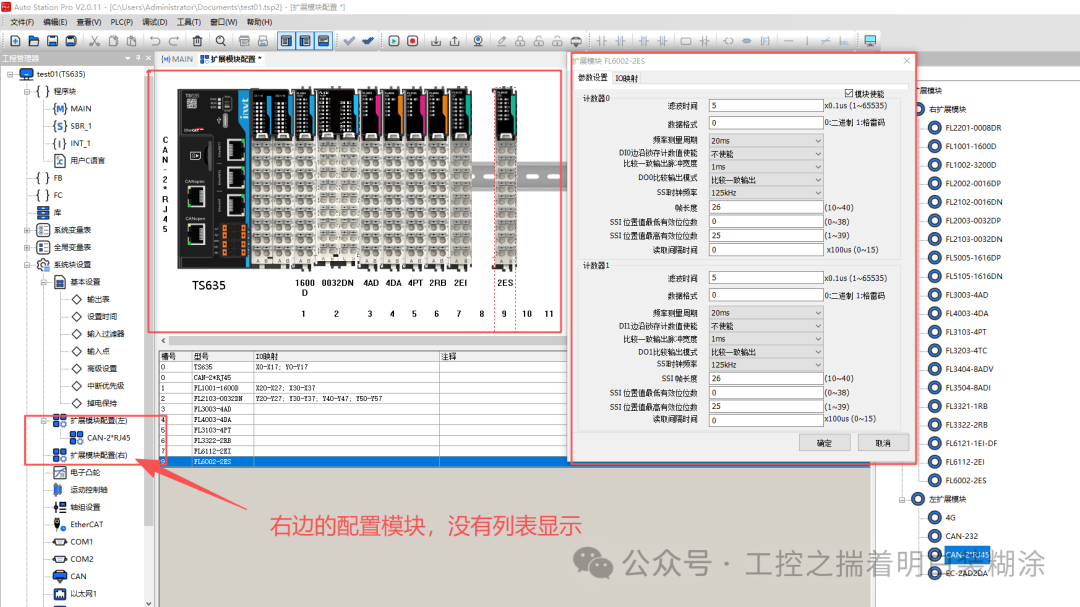Click the Delete trash can icon
Screen dimensions: 1080x607
click(198, 41)
